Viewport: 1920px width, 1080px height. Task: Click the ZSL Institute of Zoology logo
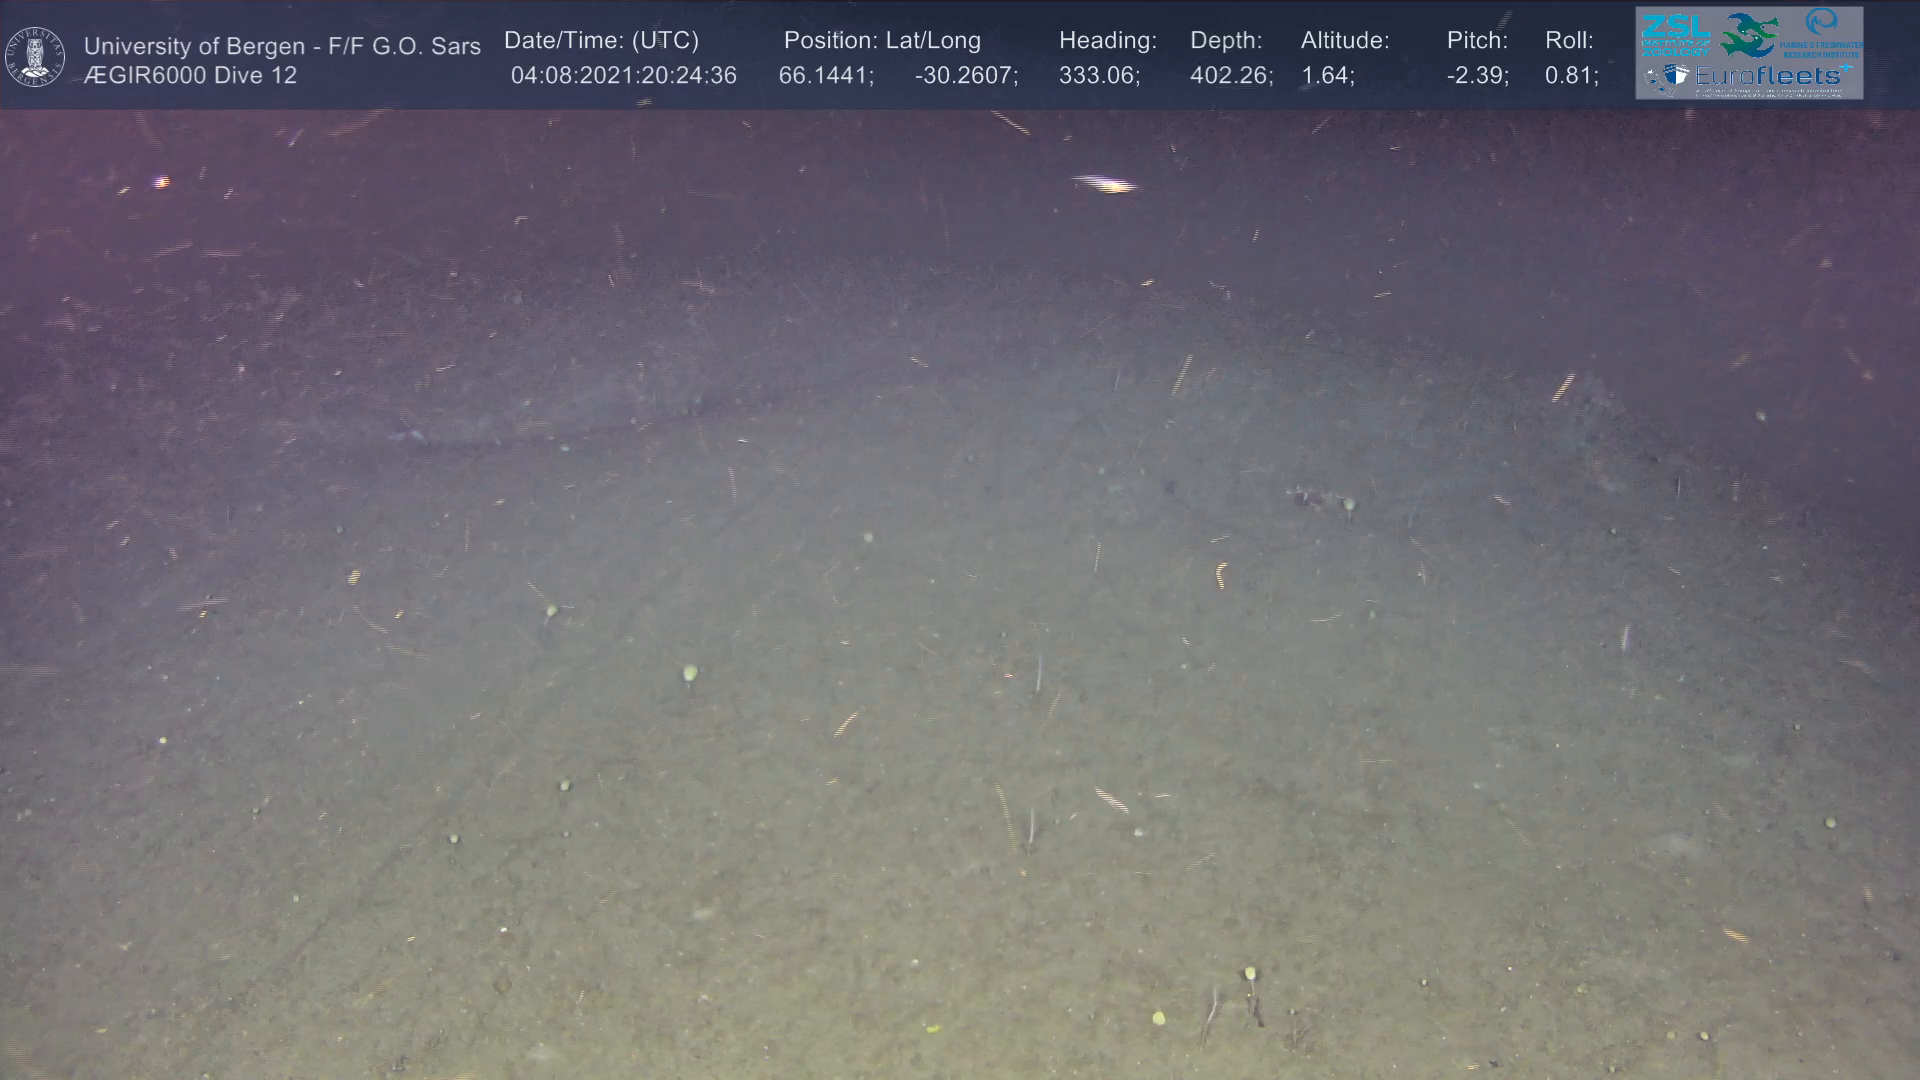1675,36
